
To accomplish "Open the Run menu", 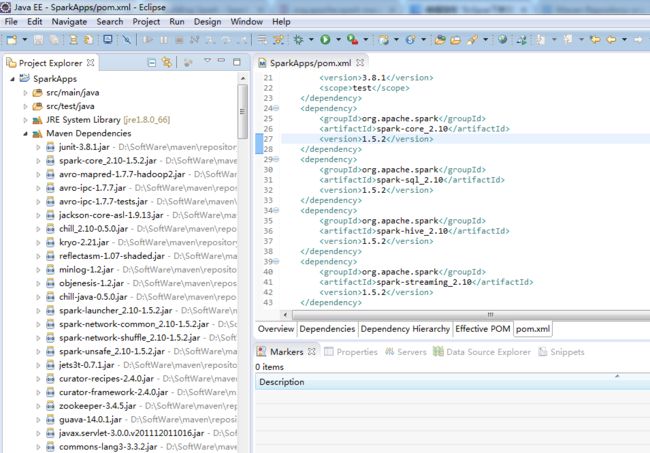I will (x=177, y=22).
